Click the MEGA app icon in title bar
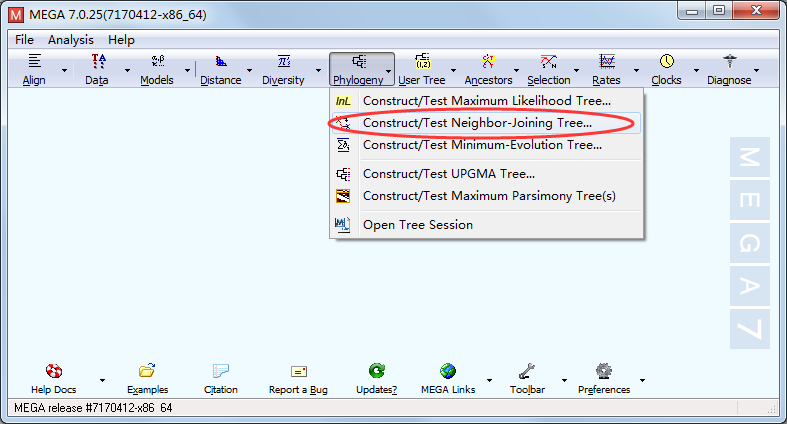 pos(16,15)
